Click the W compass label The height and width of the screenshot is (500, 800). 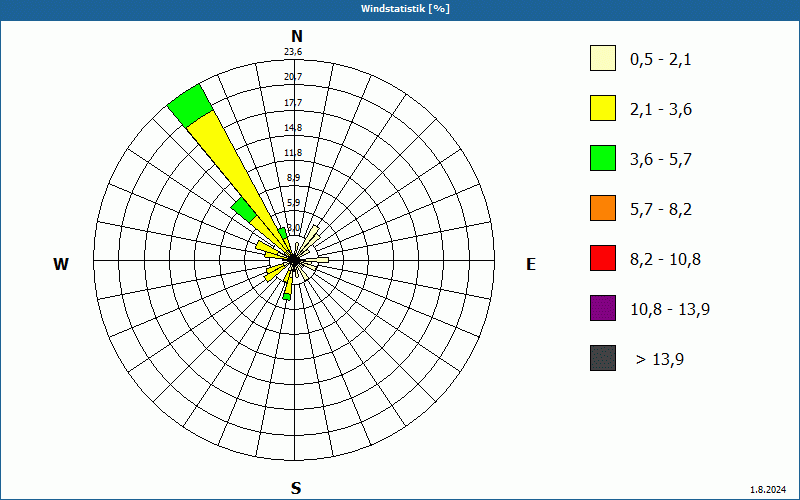point(61,264)
